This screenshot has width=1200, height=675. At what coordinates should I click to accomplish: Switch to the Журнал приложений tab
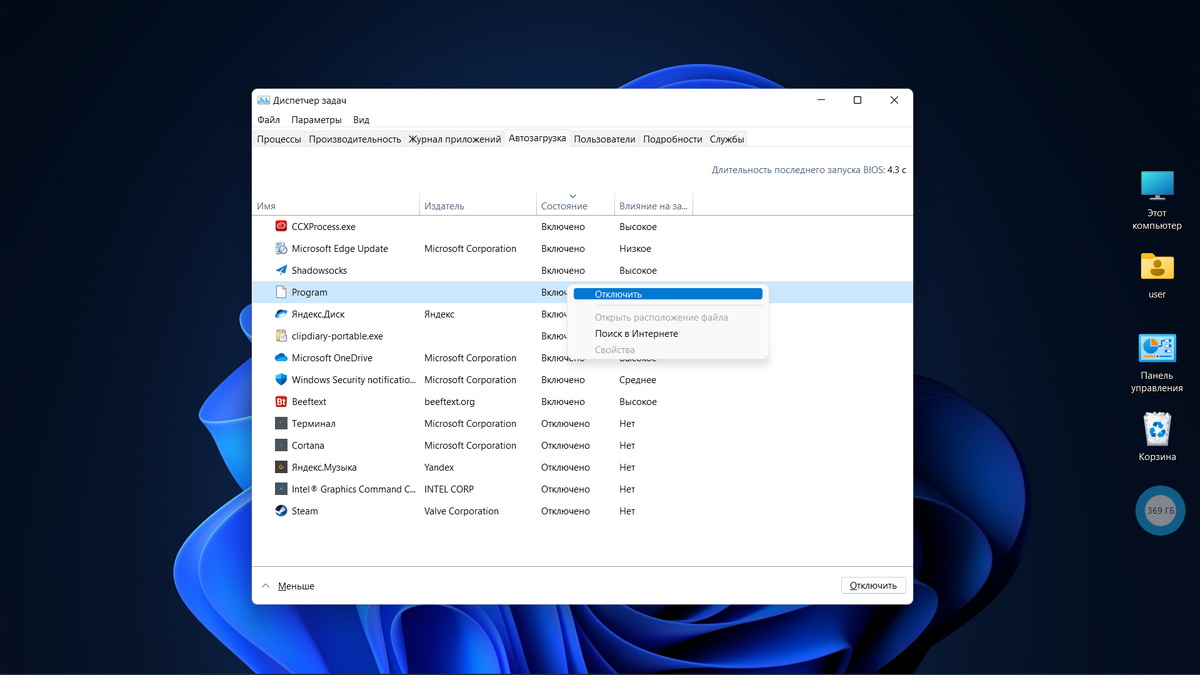[x=455, y=139]
